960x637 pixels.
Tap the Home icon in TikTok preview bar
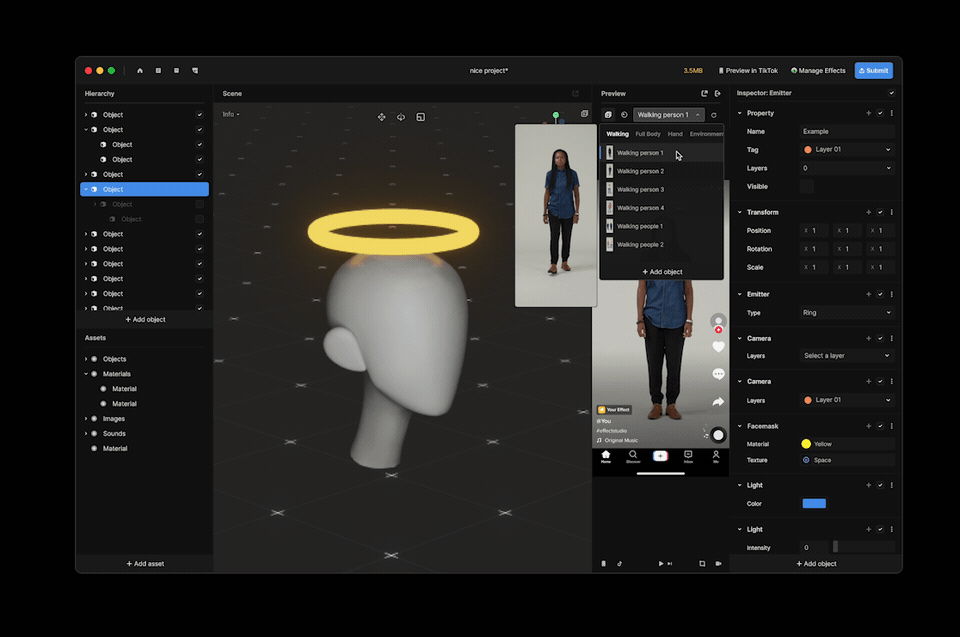606,456
